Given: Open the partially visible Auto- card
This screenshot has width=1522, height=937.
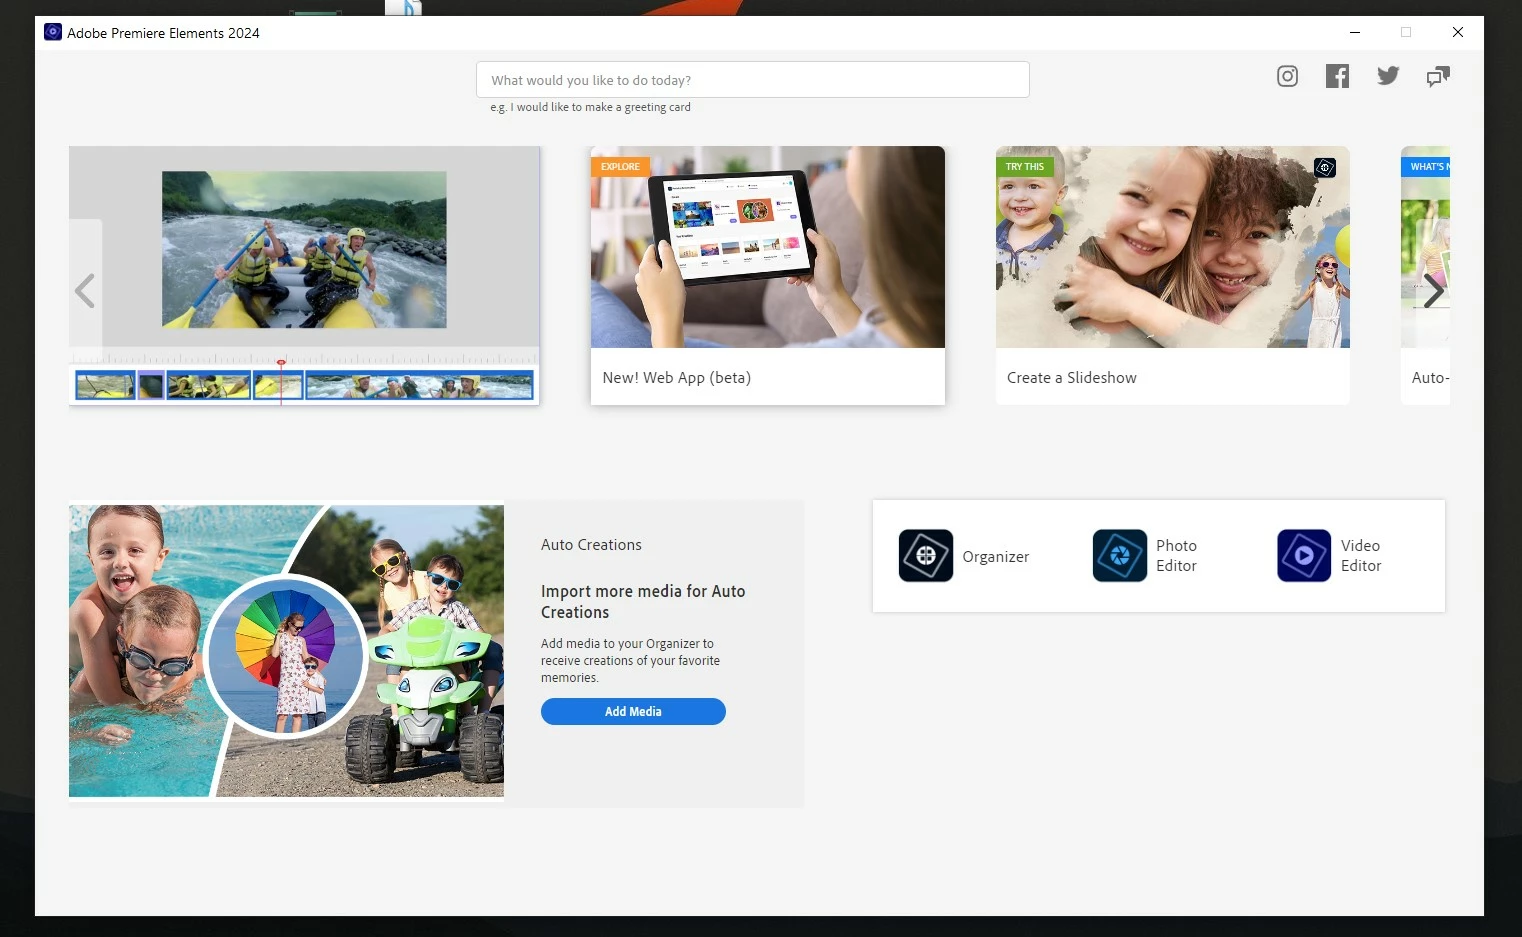Looking at the screenshot, I should point(1425,275).
